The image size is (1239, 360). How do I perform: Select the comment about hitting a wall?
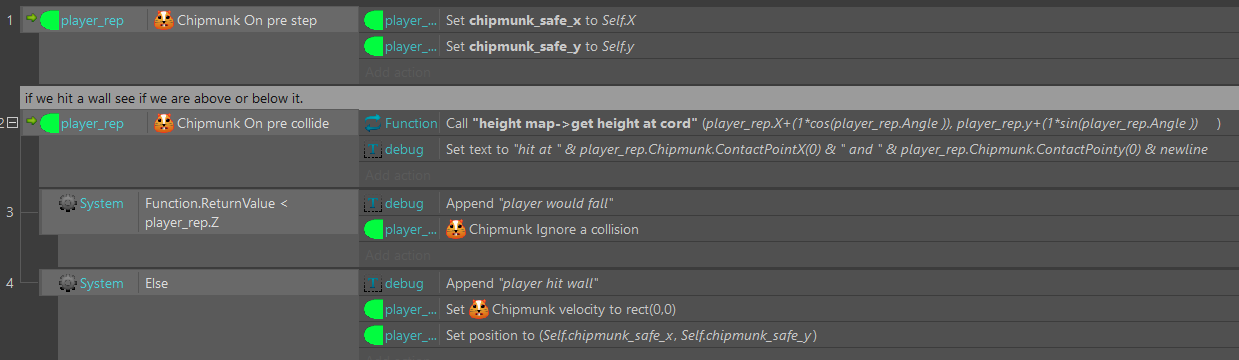pyautogui.click(x=629, y=98)
